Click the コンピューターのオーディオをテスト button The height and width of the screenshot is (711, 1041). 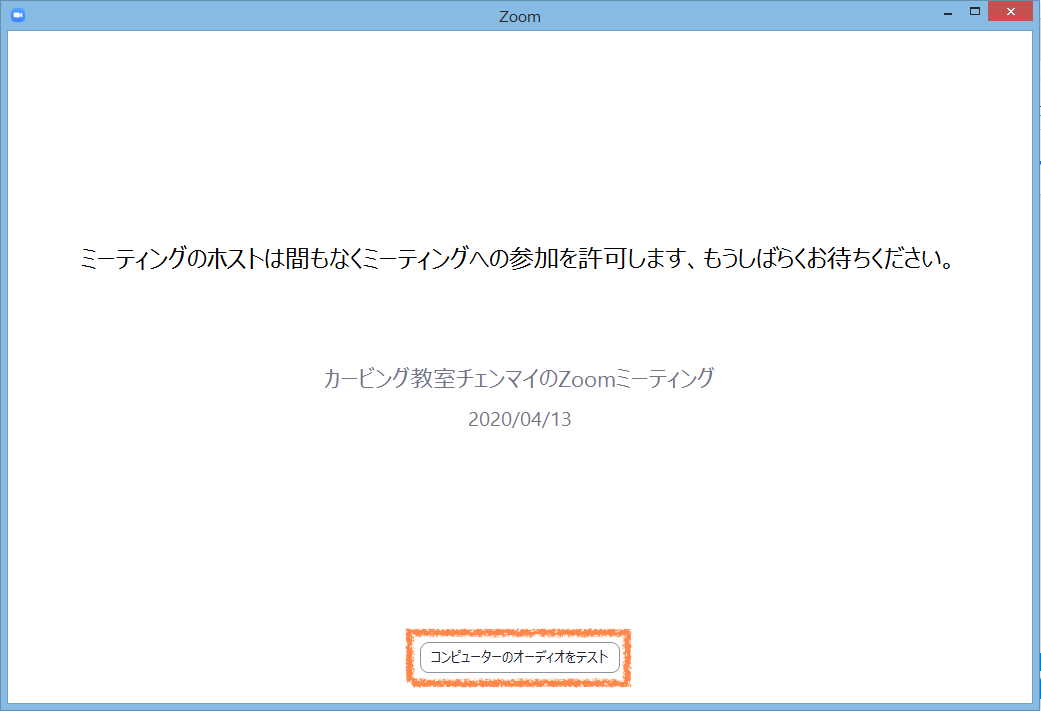point(520,657)
